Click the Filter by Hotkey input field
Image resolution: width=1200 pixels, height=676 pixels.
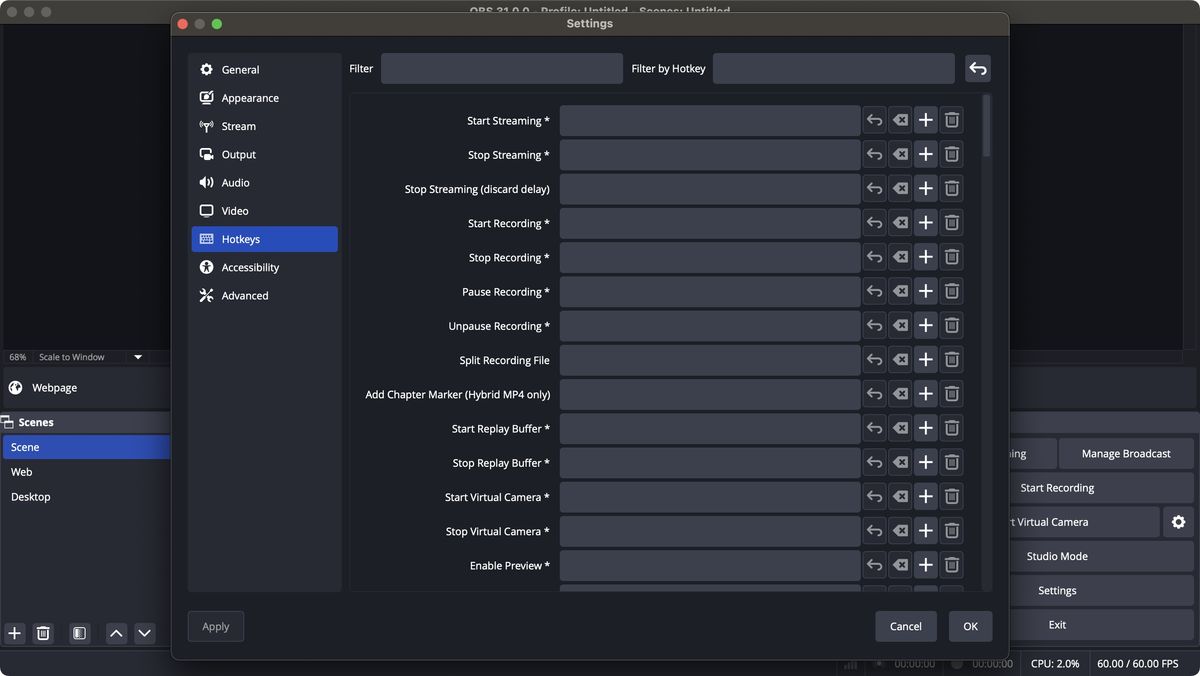833,68
